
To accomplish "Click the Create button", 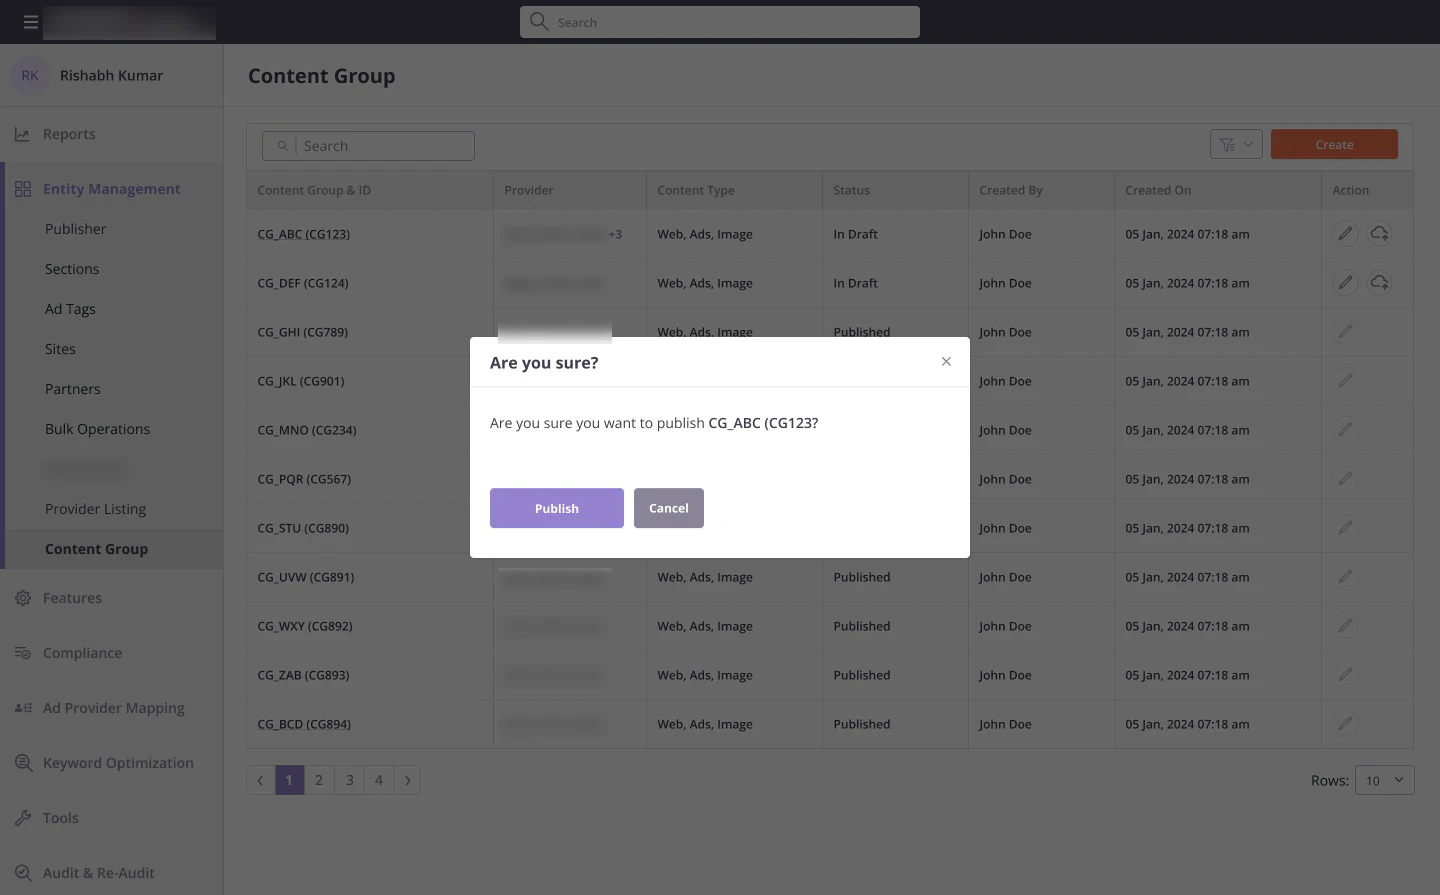I will click(1334, 144).
